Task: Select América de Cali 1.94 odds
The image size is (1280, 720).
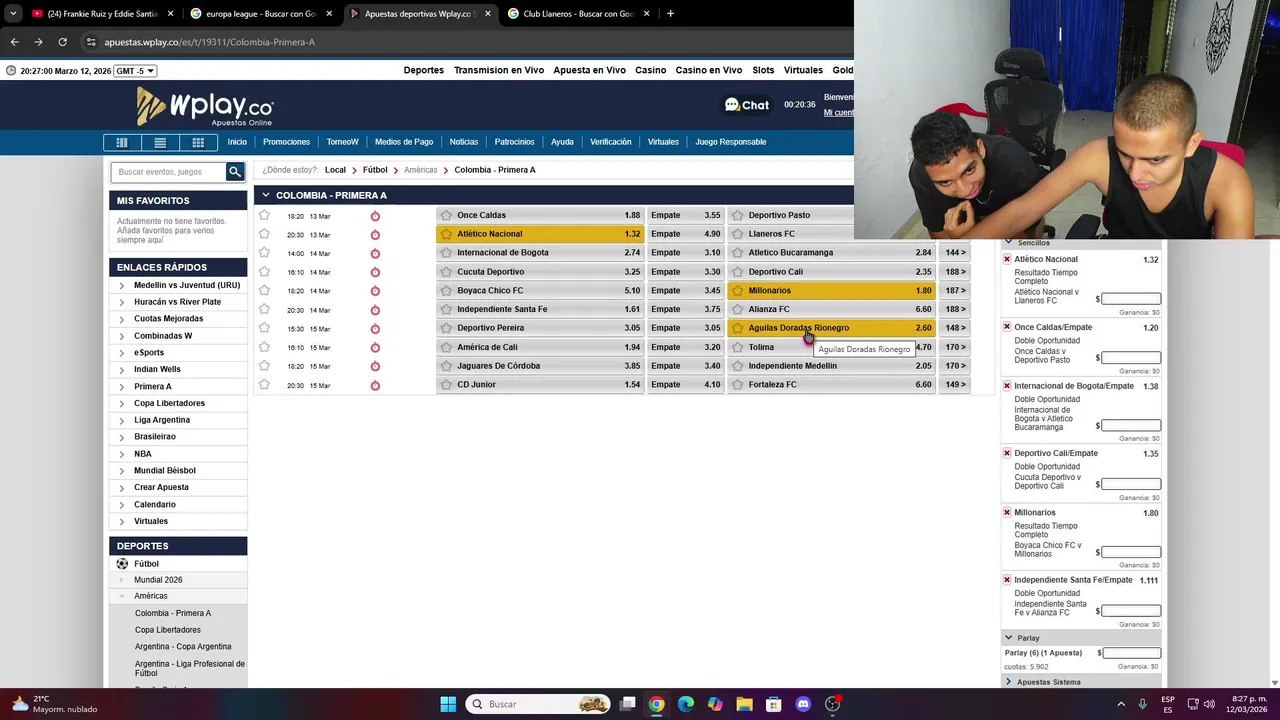Action: pyautogui.click(x=540, y=347)
